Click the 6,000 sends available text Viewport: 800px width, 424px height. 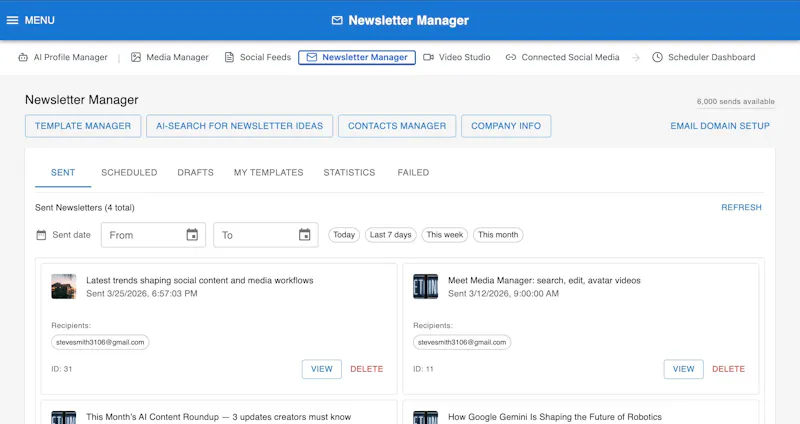pos(736,102)
